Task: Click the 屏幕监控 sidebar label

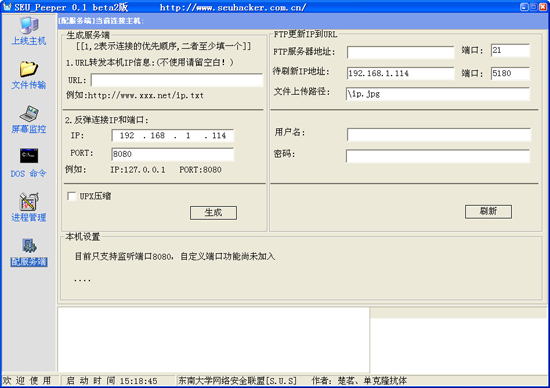Action: (29, 129)
